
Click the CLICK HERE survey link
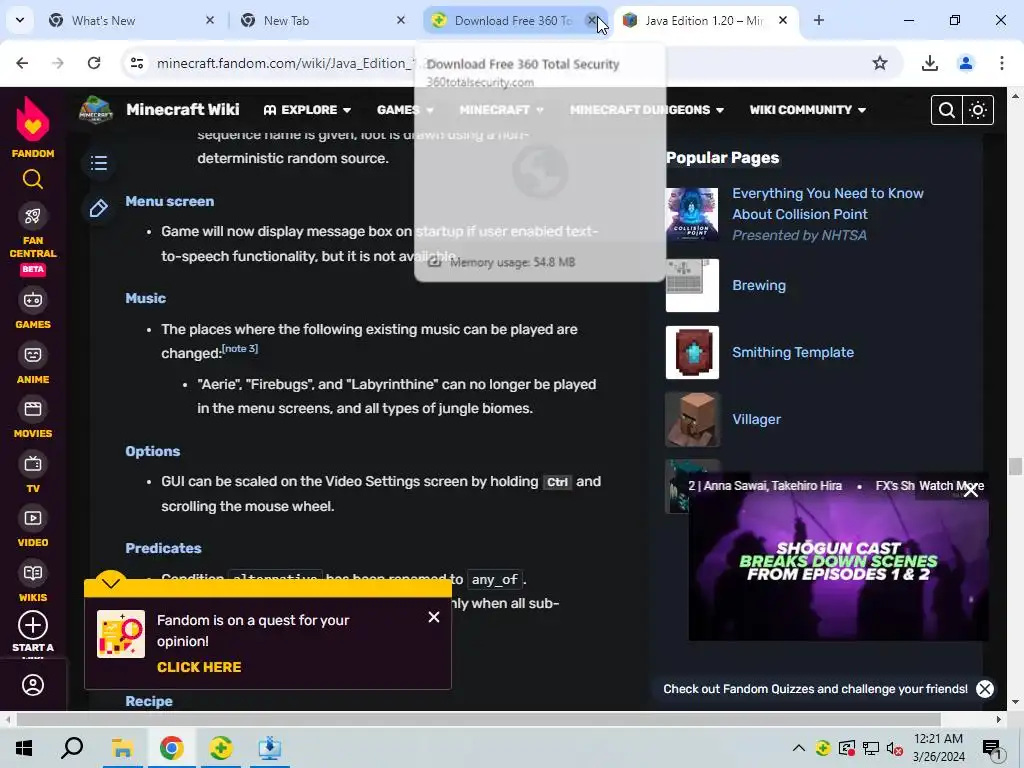(199, 667)
